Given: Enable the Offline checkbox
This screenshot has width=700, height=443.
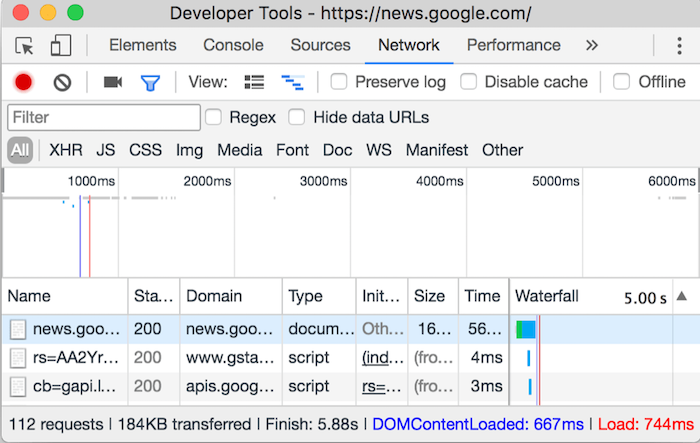Looking at the screenshot, I should point(621,82).
